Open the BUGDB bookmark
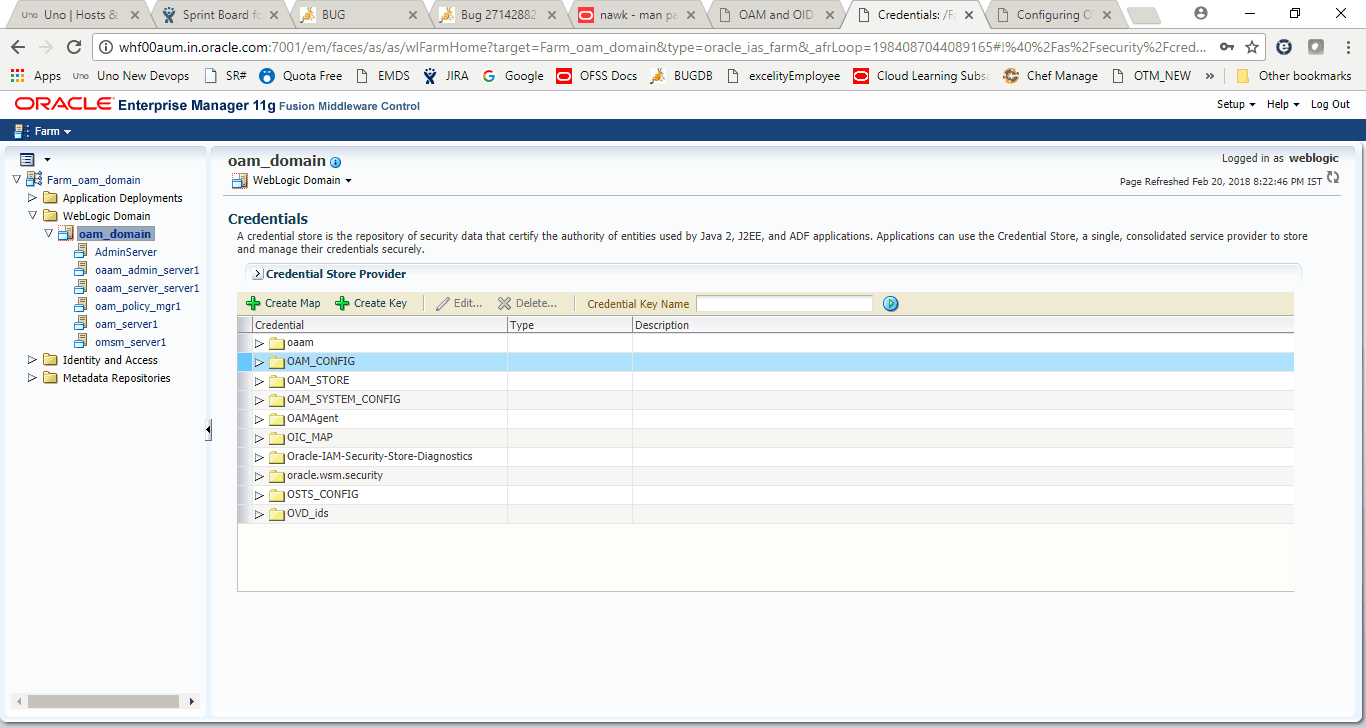The height and width of the screenshot is (728, 1366). pos(681,76)
